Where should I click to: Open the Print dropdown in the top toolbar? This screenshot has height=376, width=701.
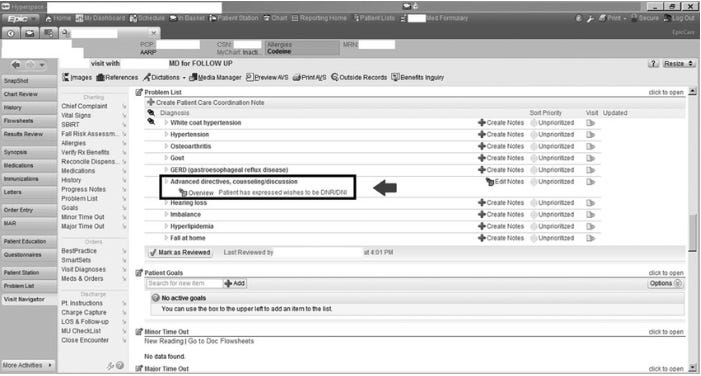pyautogui.click(x=625, y=19)
